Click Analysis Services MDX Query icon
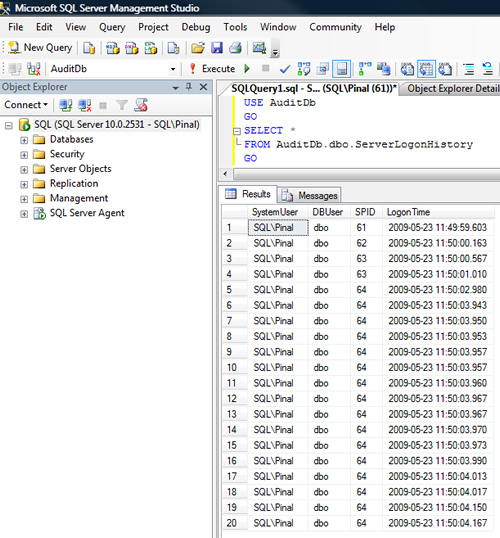This screenshot has width=500, height=538. coord(113,48)
